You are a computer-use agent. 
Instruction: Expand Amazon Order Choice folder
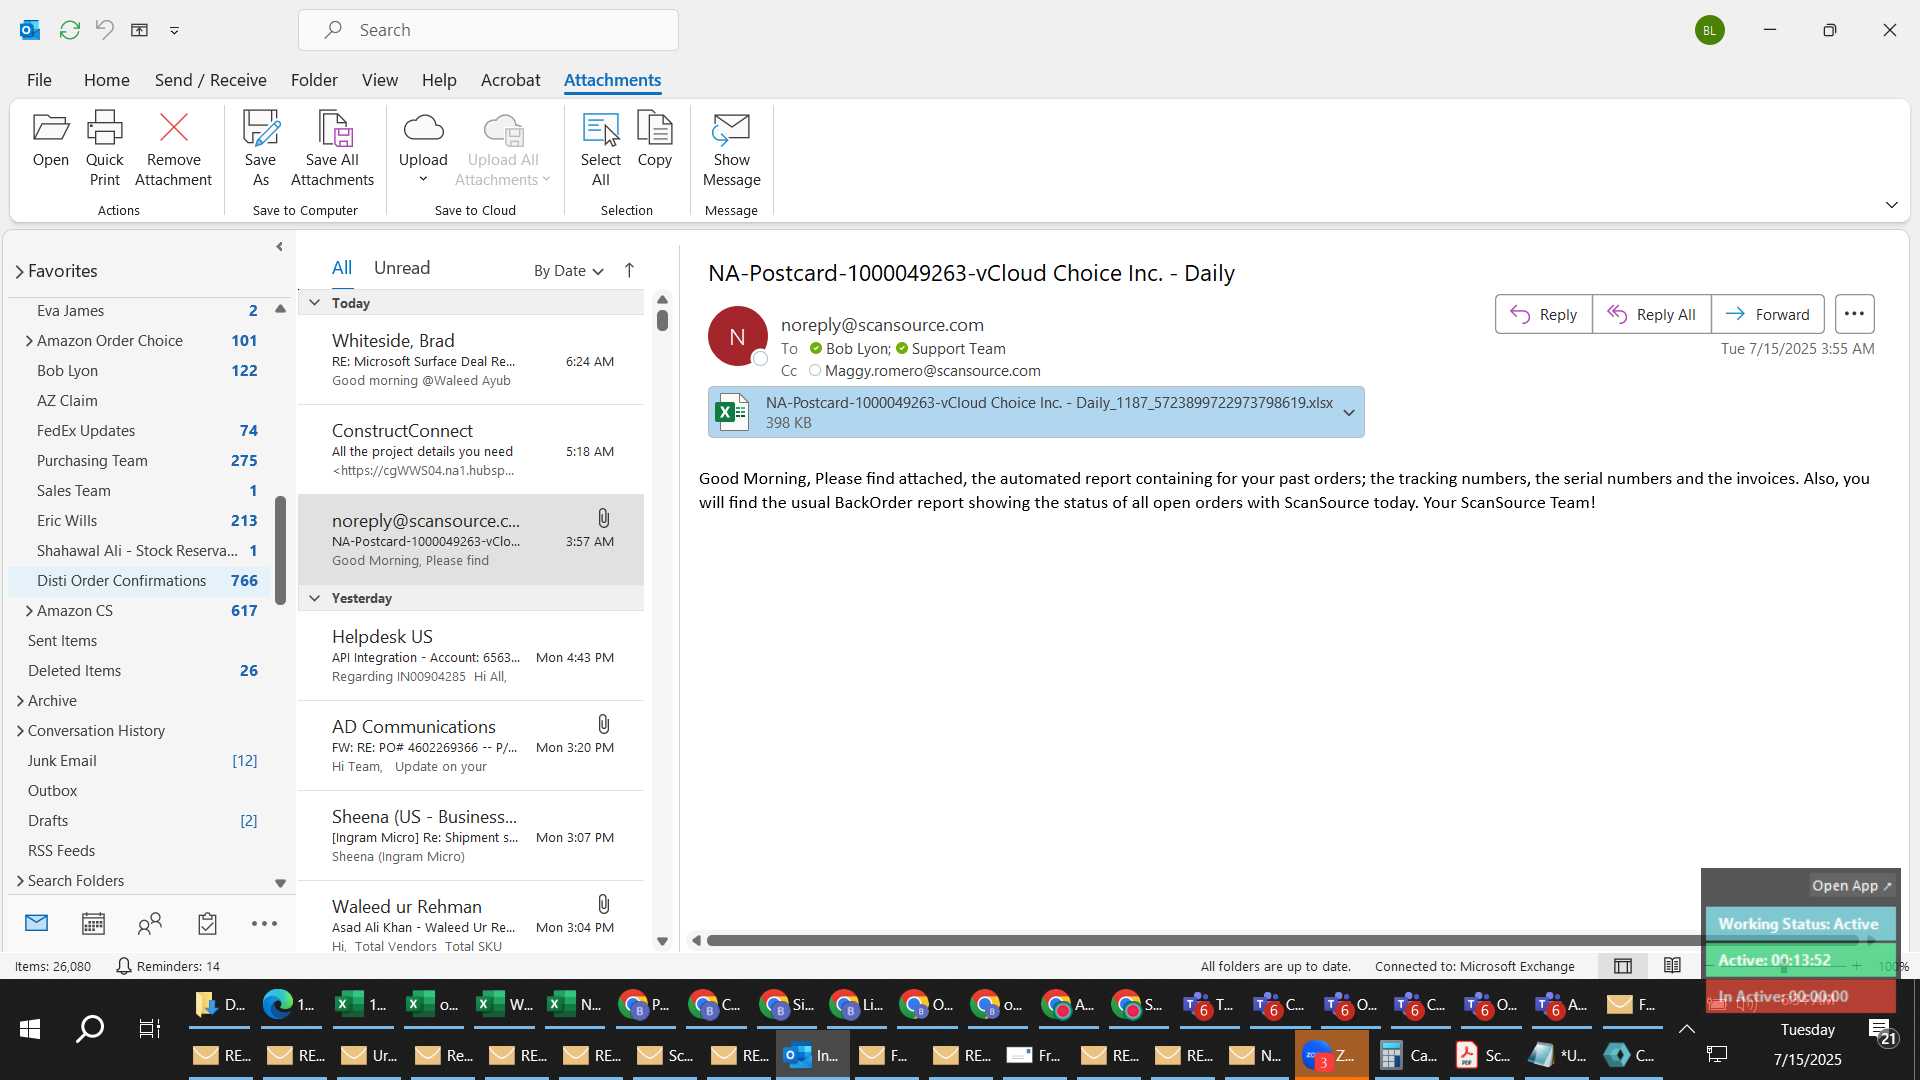pyautogui.click(x=29, y=340)
